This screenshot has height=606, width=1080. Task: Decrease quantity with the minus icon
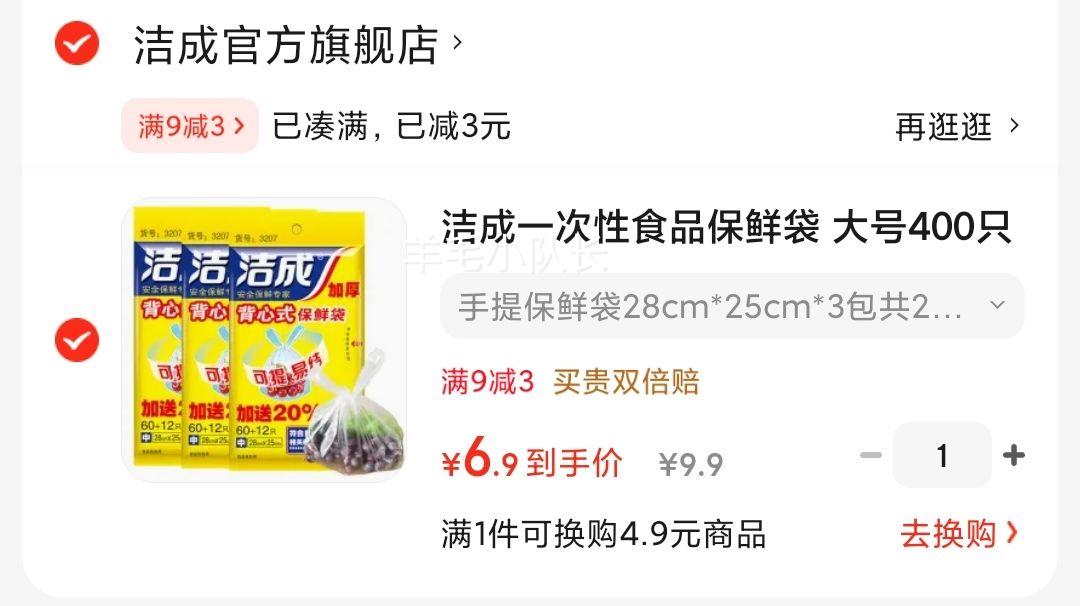(x=871, y=455)
